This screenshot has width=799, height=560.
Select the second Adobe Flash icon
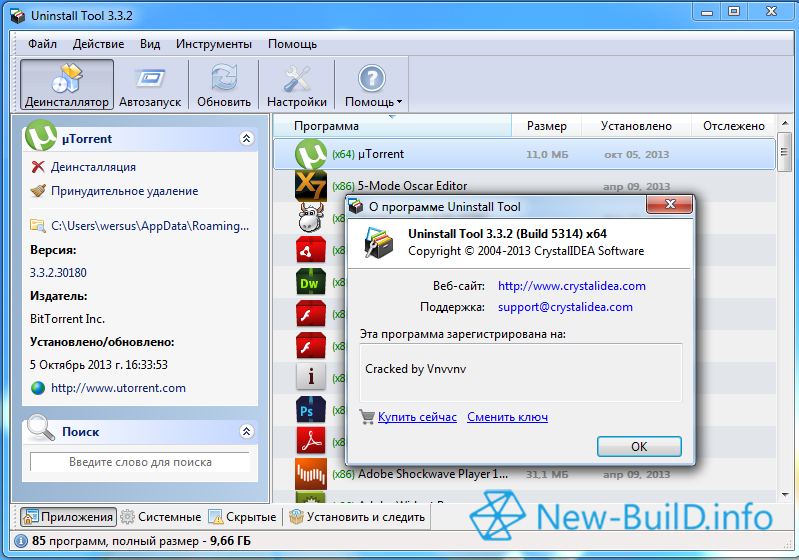coord(311,346)
